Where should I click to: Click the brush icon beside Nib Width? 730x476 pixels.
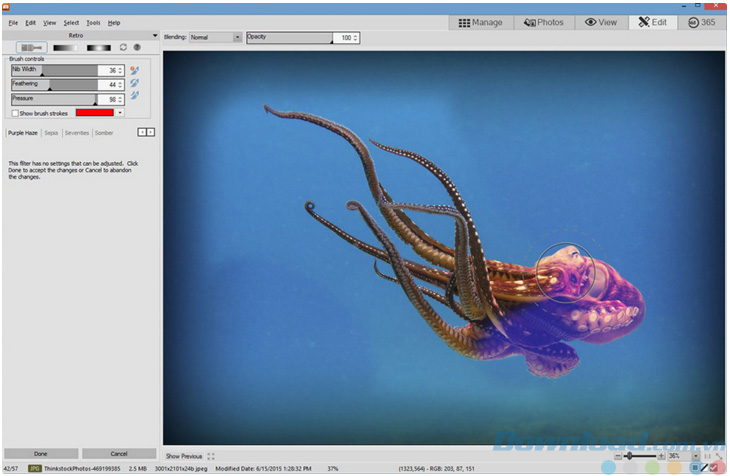(x=135, y=71)
